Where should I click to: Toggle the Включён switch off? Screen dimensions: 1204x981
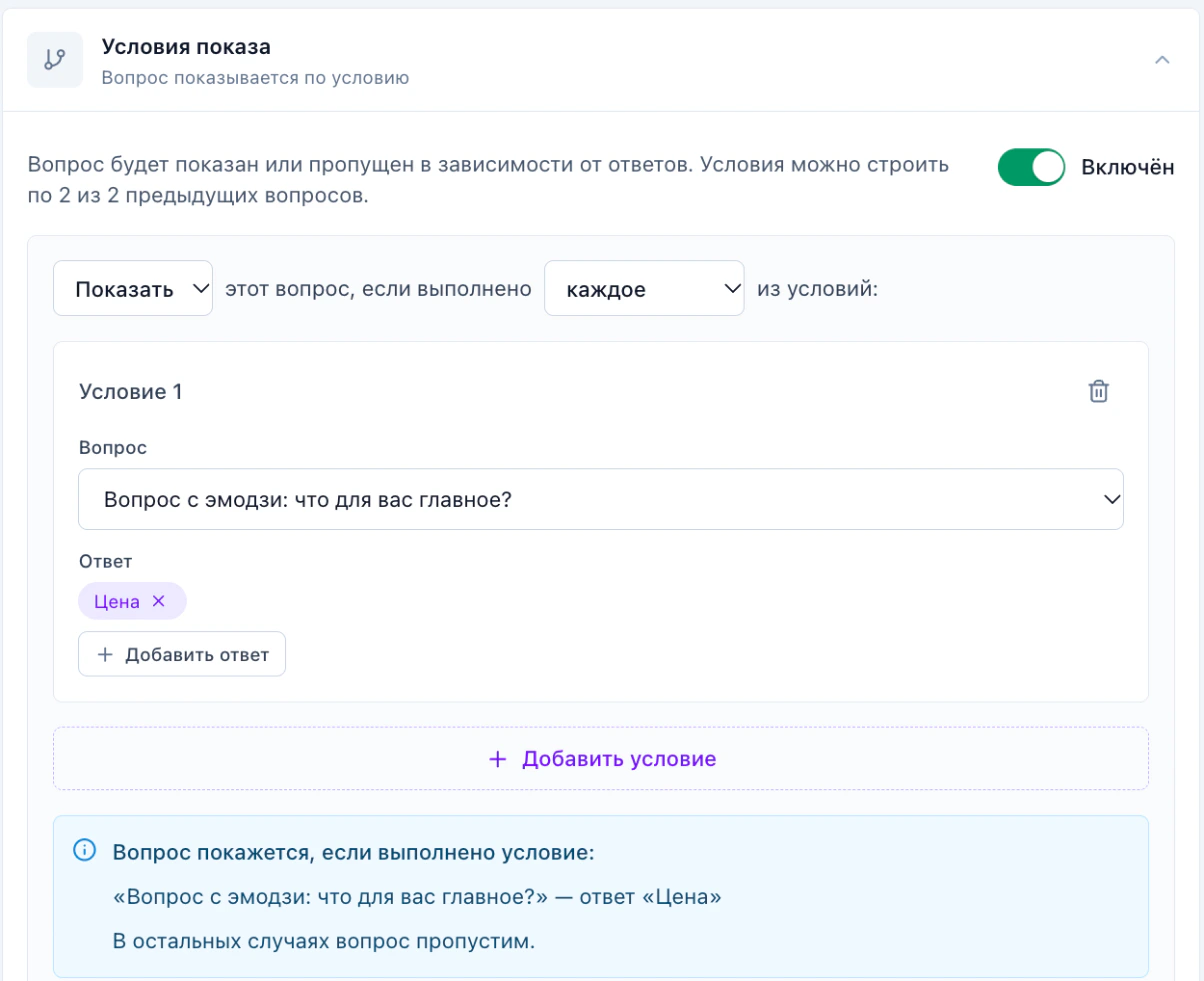(x=1032, y=168)
